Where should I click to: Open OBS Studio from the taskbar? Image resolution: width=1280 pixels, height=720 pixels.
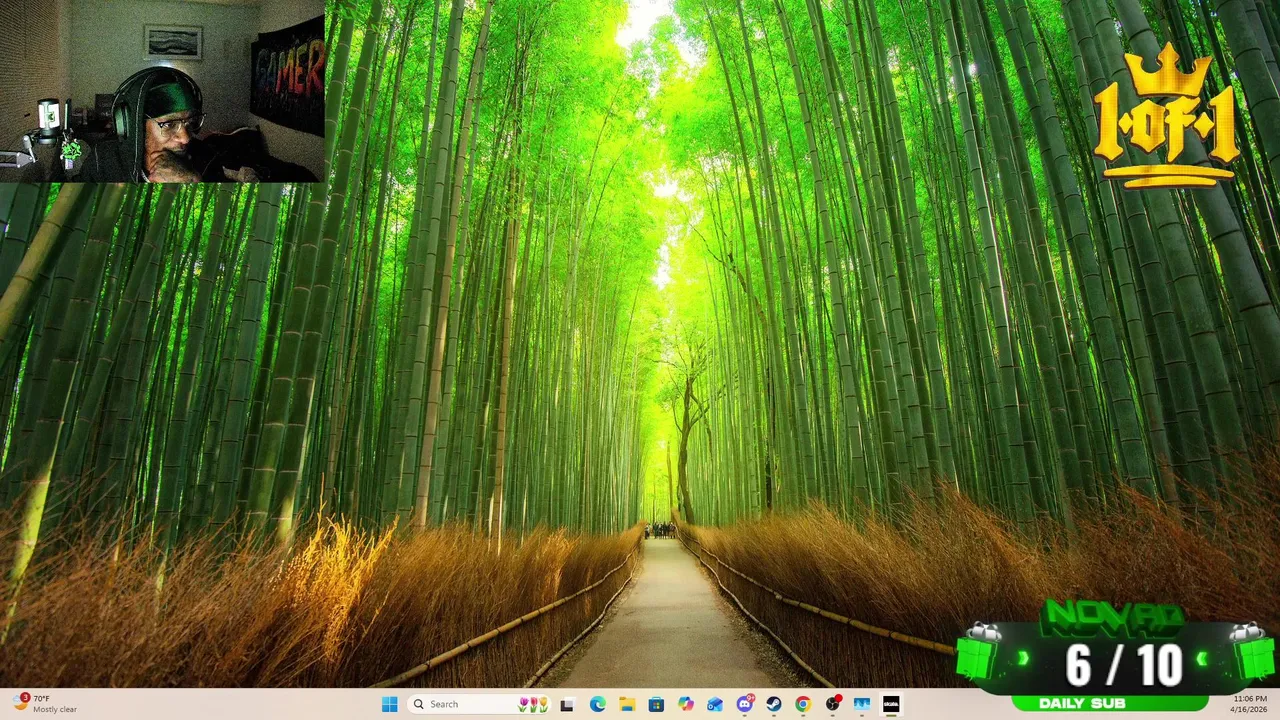[832, 704]
